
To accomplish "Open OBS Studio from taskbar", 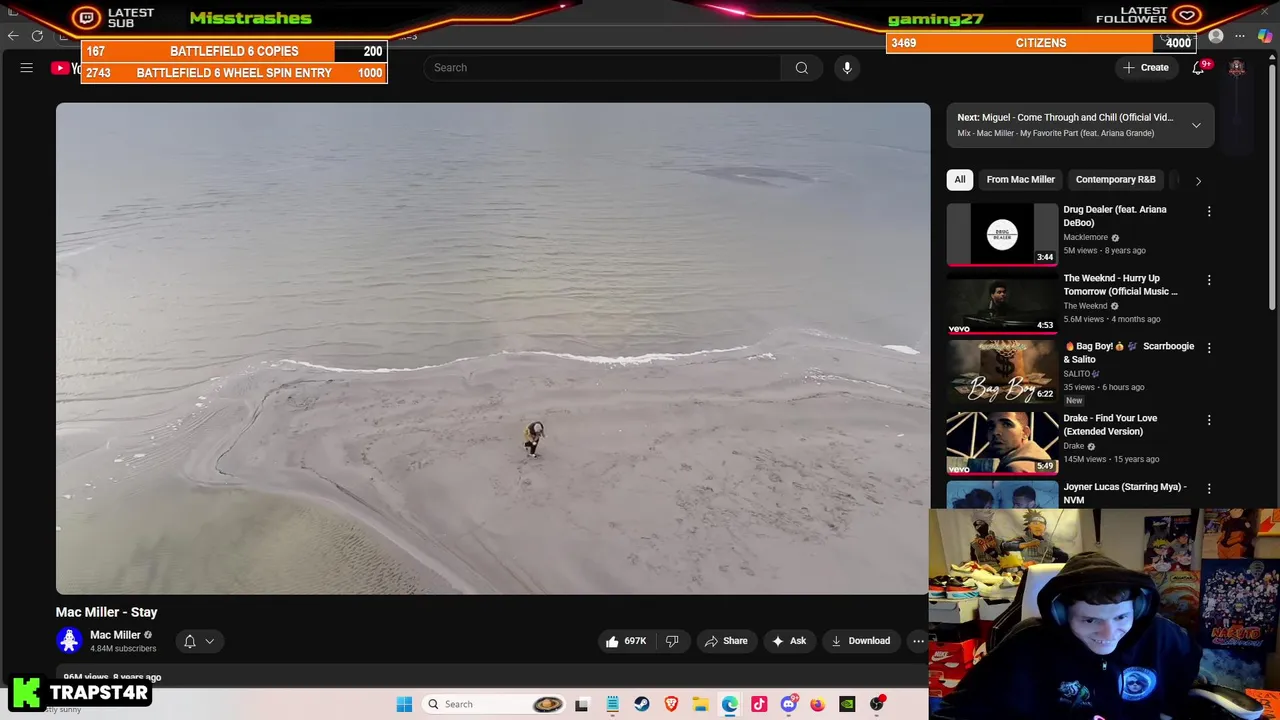I will tap(877, 704).
